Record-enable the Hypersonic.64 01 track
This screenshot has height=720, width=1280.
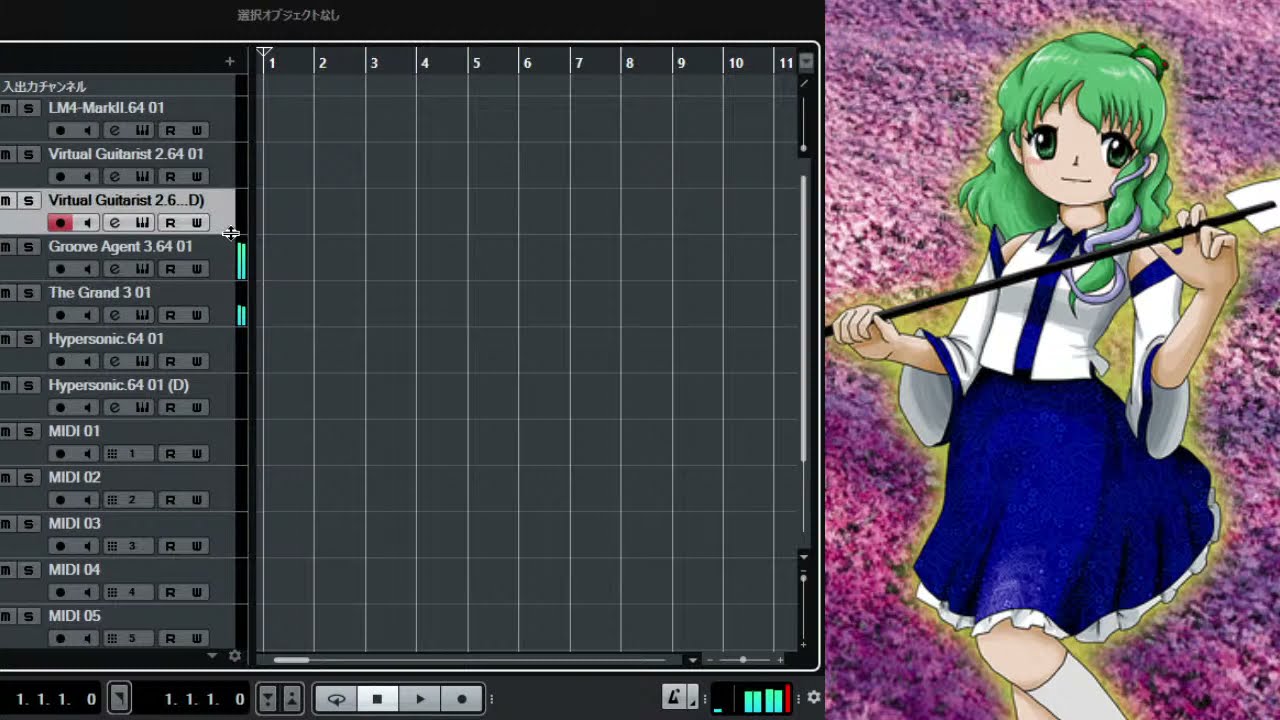coord(60,361)
